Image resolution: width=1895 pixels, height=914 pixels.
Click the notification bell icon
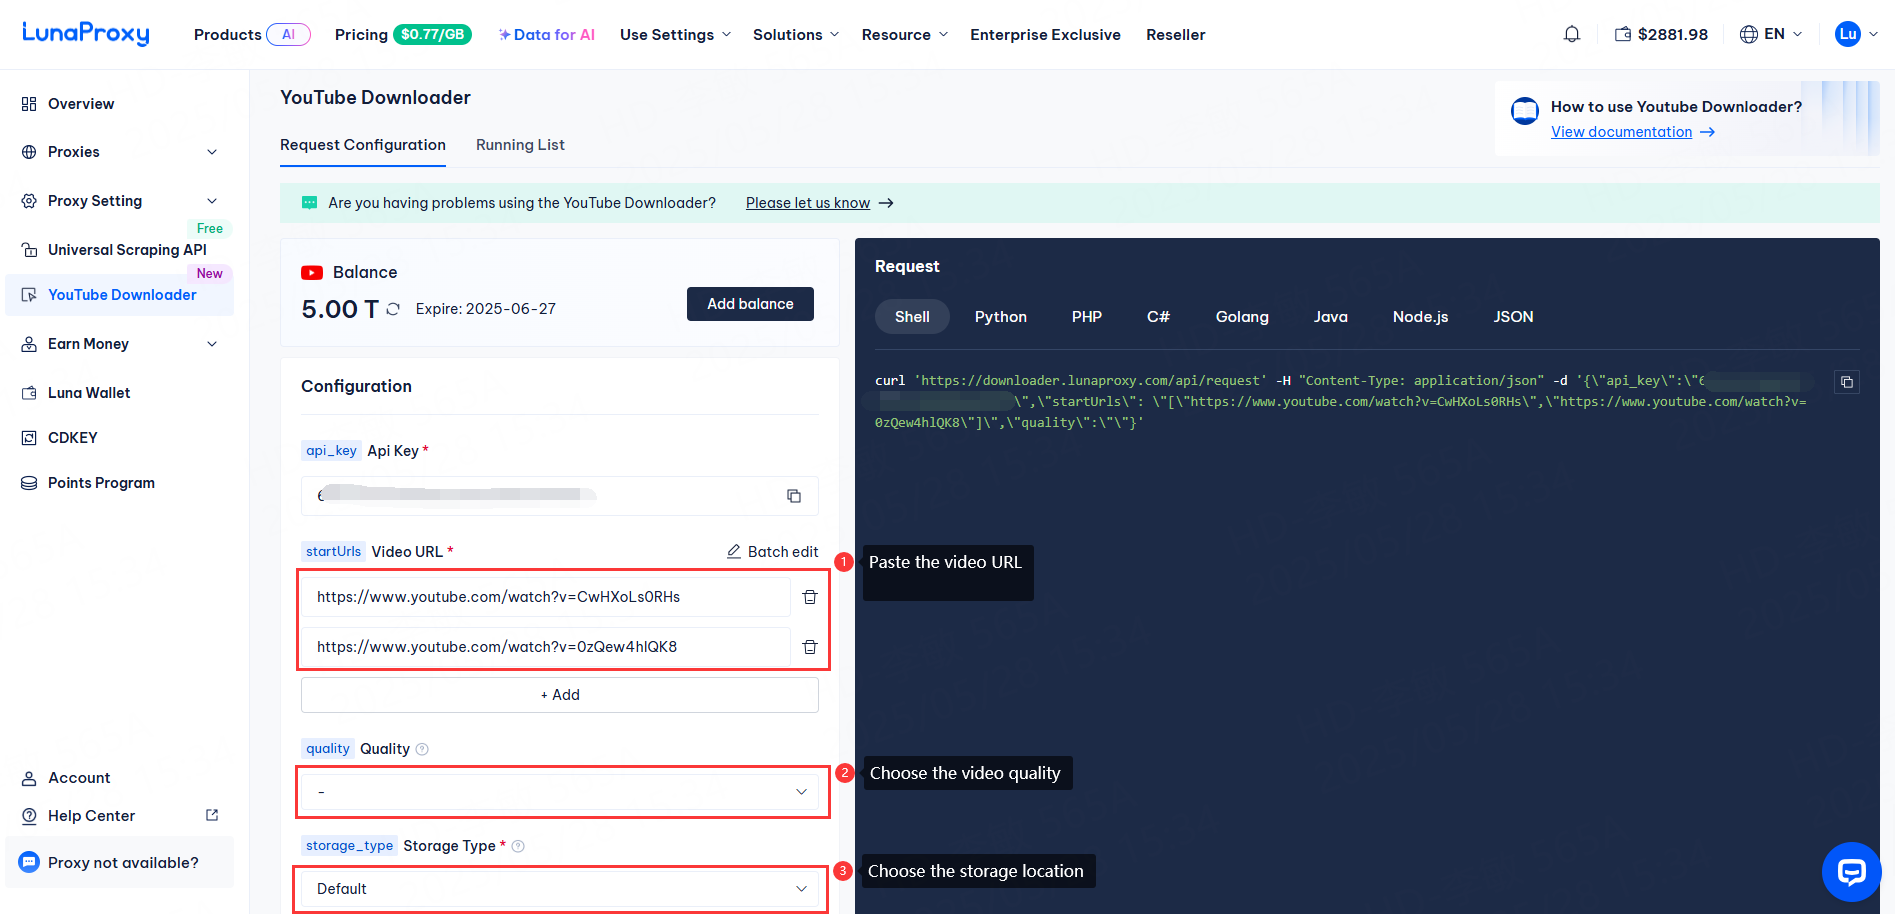[x=1572, y=35]
